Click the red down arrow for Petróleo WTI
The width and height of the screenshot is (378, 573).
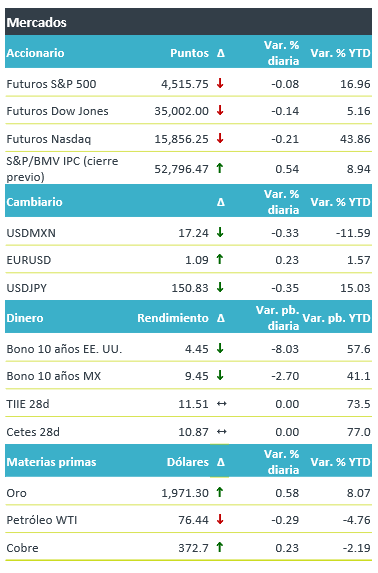tap(220, 519)
